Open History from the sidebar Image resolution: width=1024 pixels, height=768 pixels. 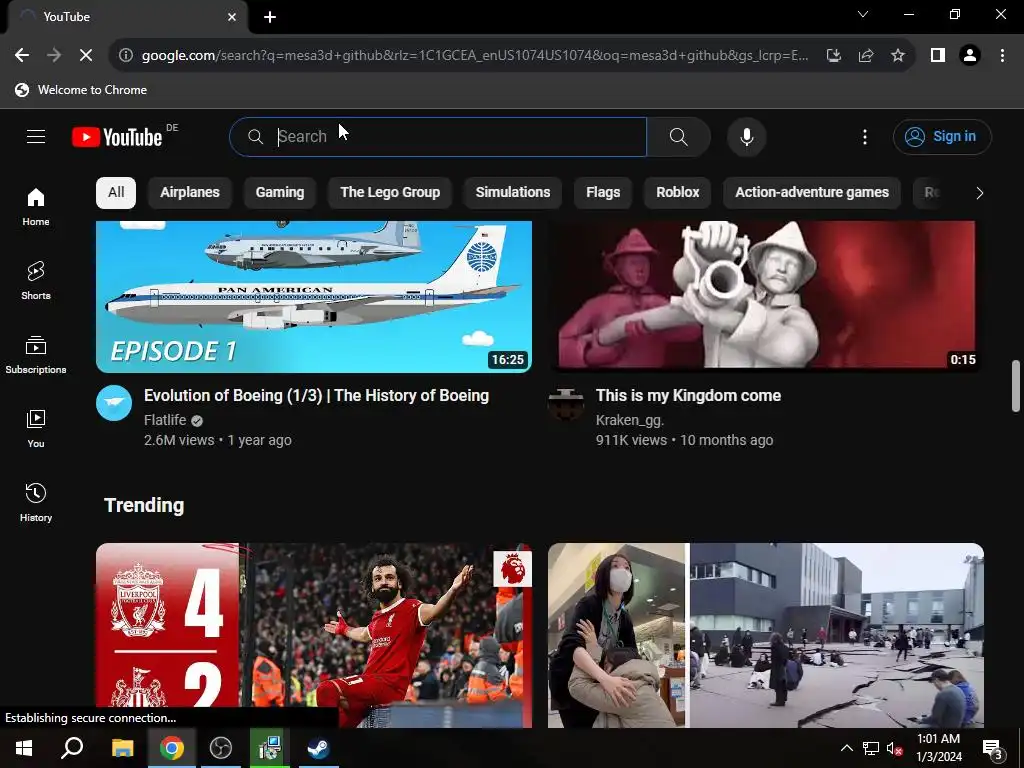point(36,502)
